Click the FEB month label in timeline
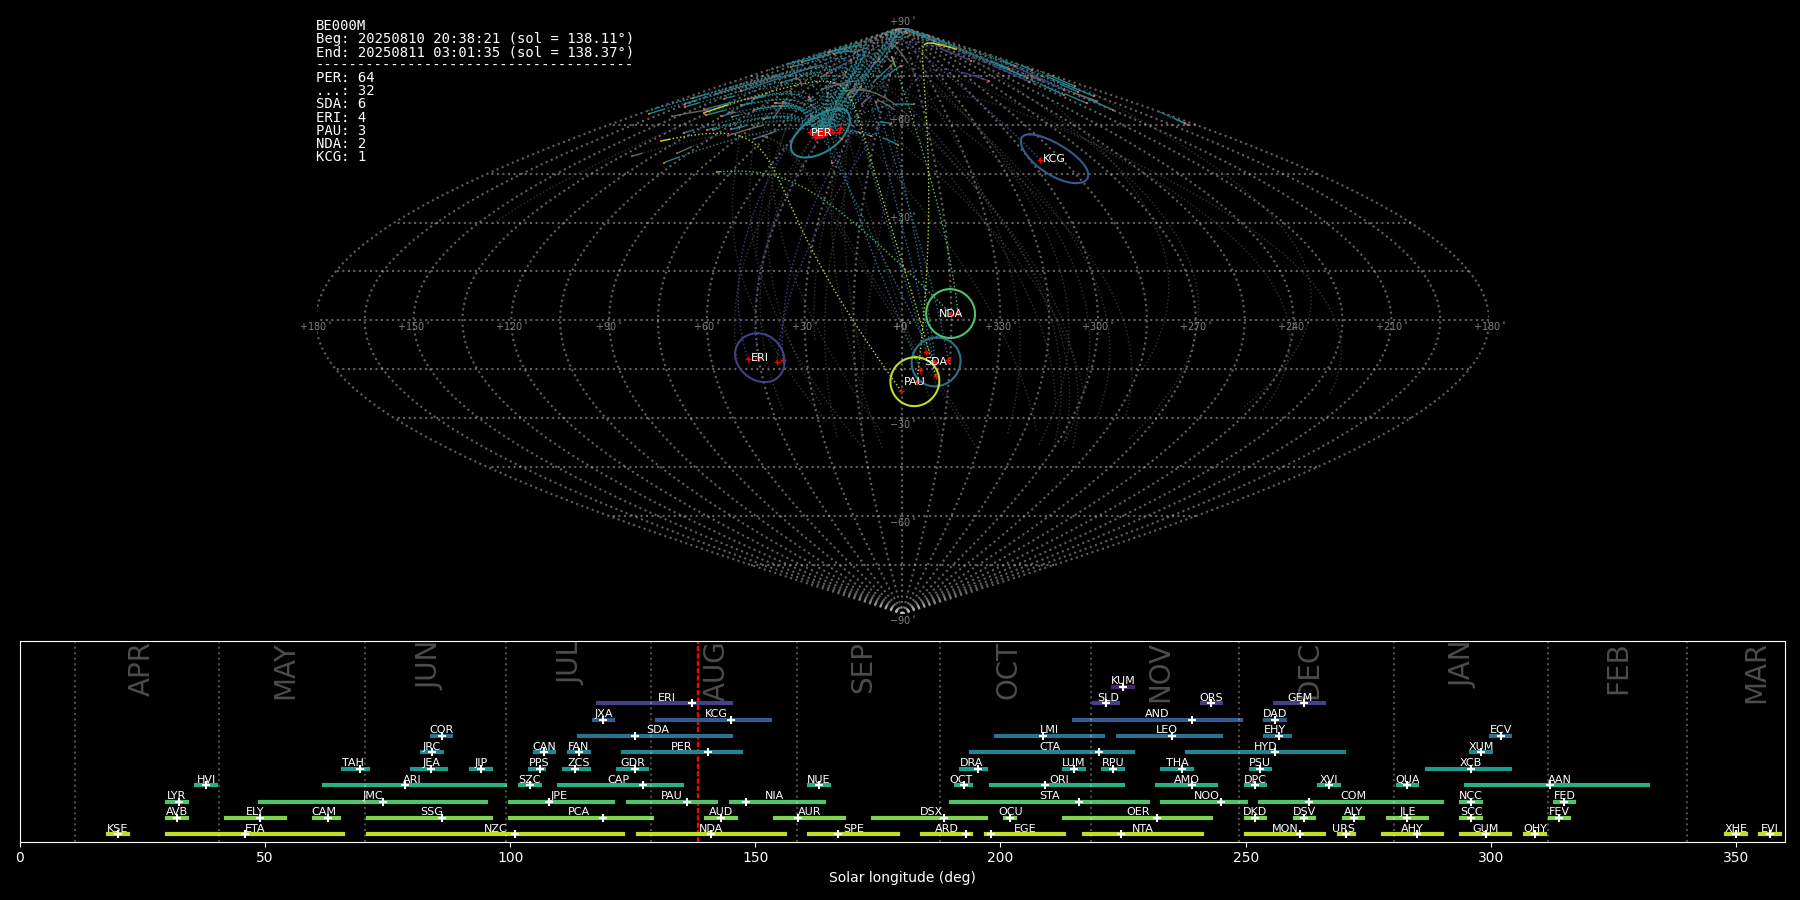1800x900 pixels. click(x=1618, y=670)
